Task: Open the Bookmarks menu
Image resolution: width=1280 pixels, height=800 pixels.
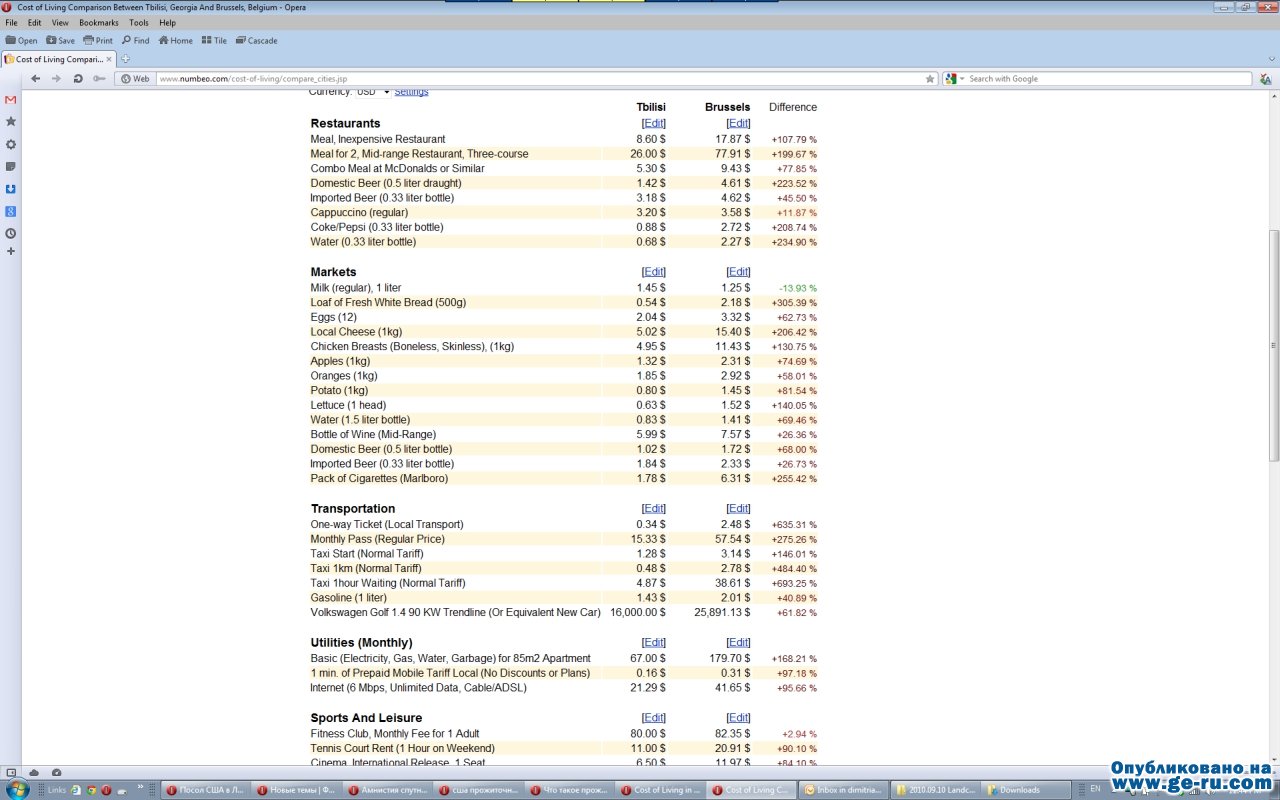Action: pyautogui.click(x=98, y=23)
